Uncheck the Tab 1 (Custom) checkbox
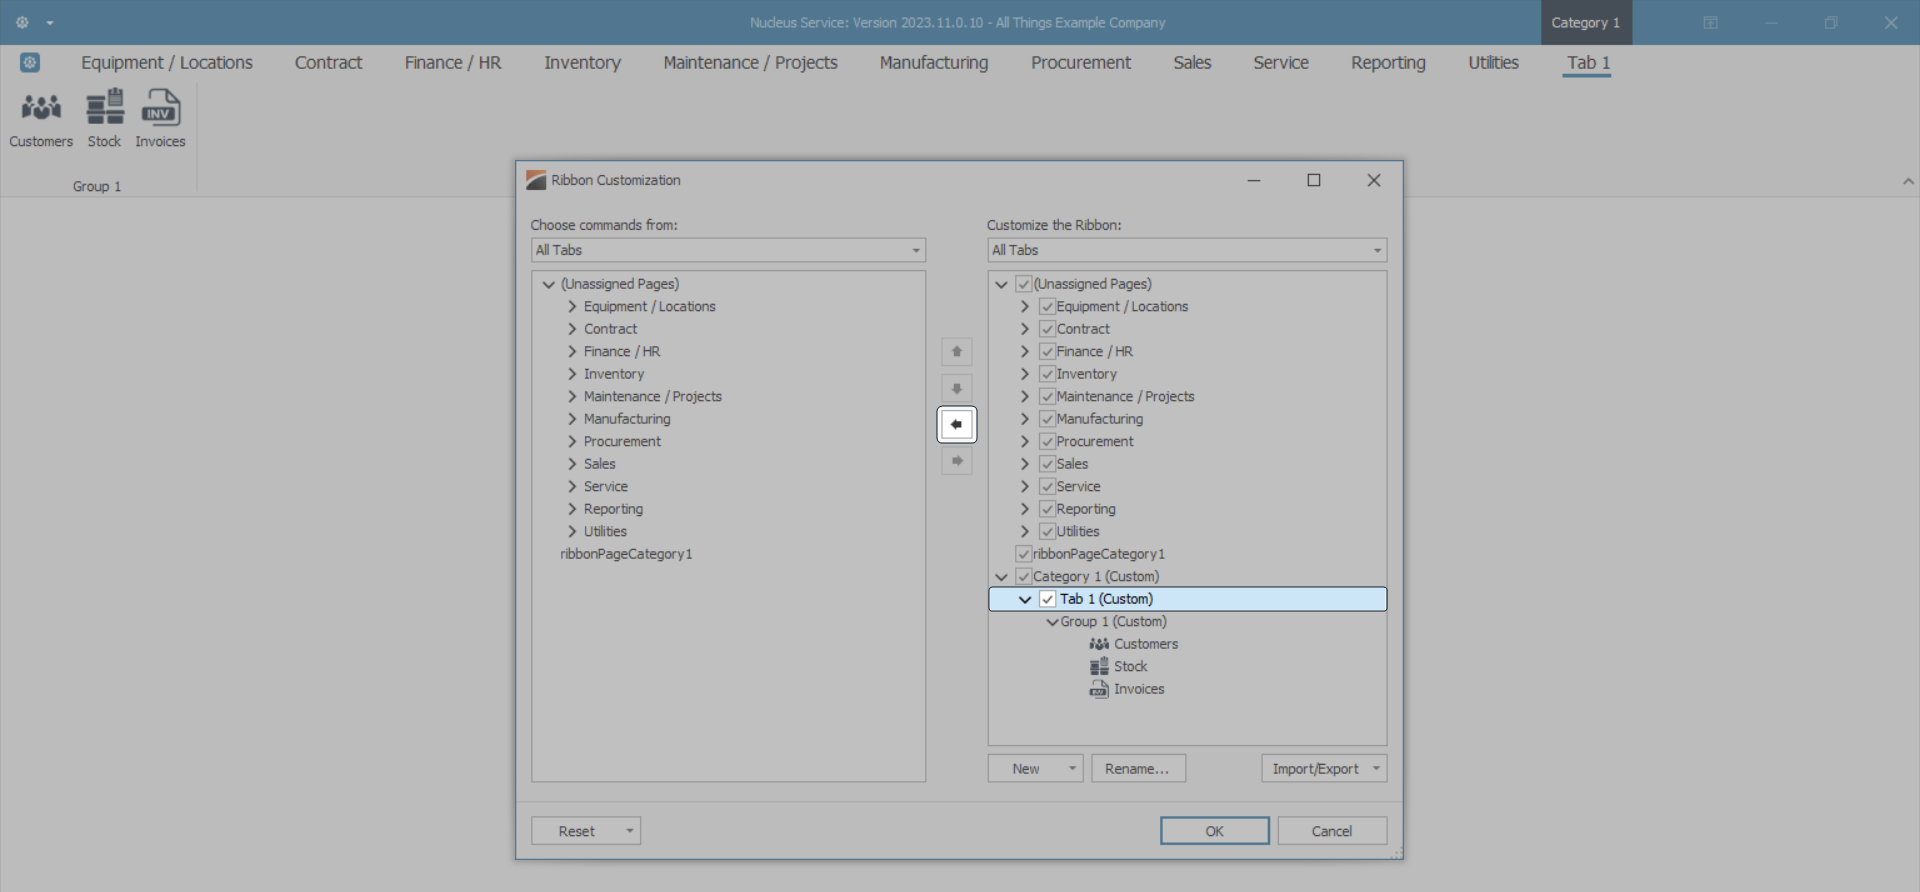Screen dimensions: 1920x892 (1047, 599)
